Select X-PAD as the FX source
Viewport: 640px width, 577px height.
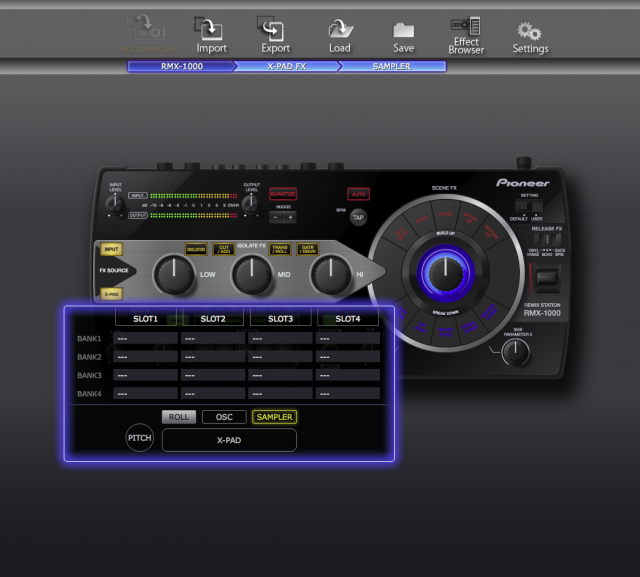[x=111, y=294]
